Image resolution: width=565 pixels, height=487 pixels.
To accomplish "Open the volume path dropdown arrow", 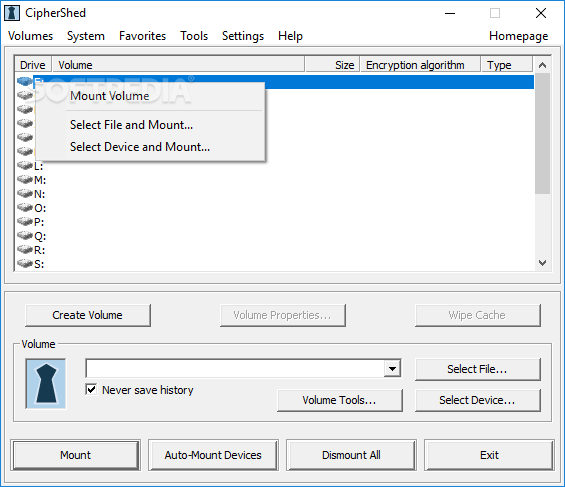I will click(392, 368).
